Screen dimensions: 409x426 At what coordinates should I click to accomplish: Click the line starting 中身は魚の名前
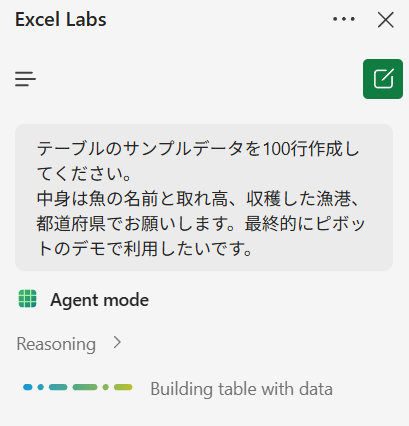point(198,199)
